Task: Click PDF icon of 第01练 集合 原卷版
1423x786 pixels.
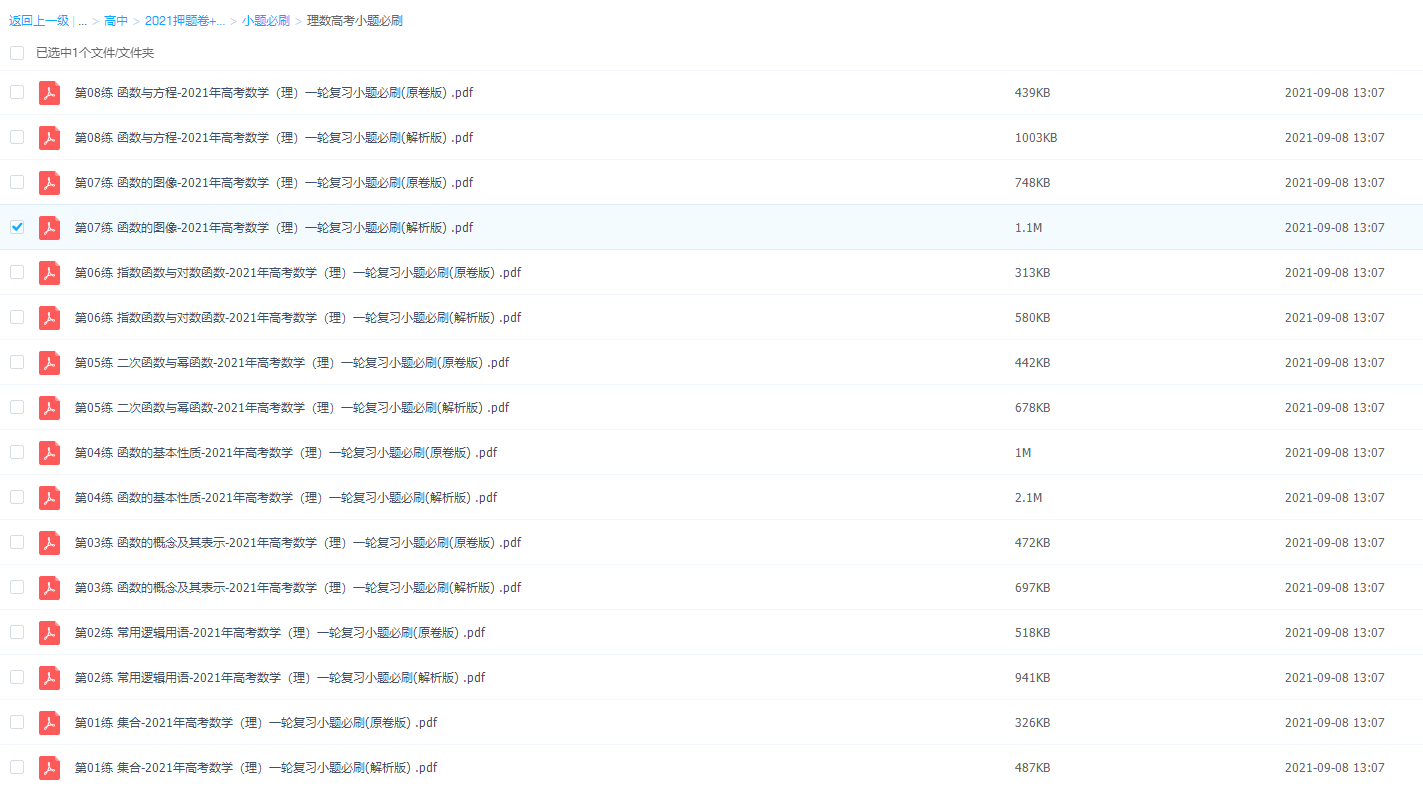Action: 49,723
